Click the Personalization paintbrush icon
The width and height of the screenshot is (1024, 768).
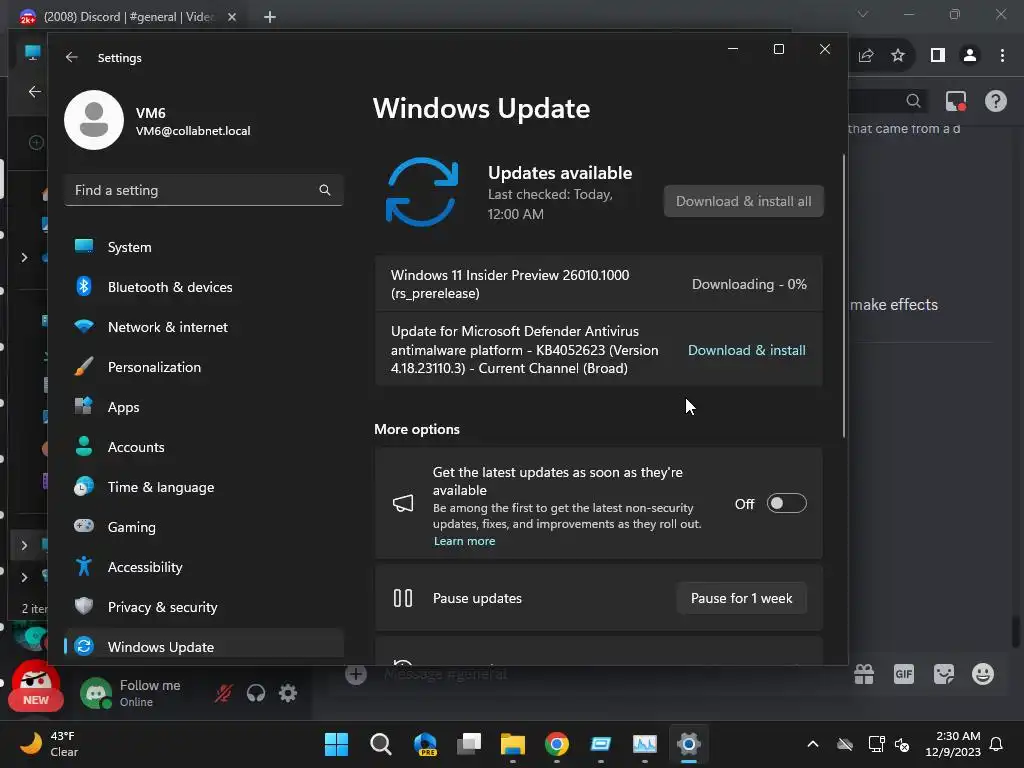(x=84, y=366)
